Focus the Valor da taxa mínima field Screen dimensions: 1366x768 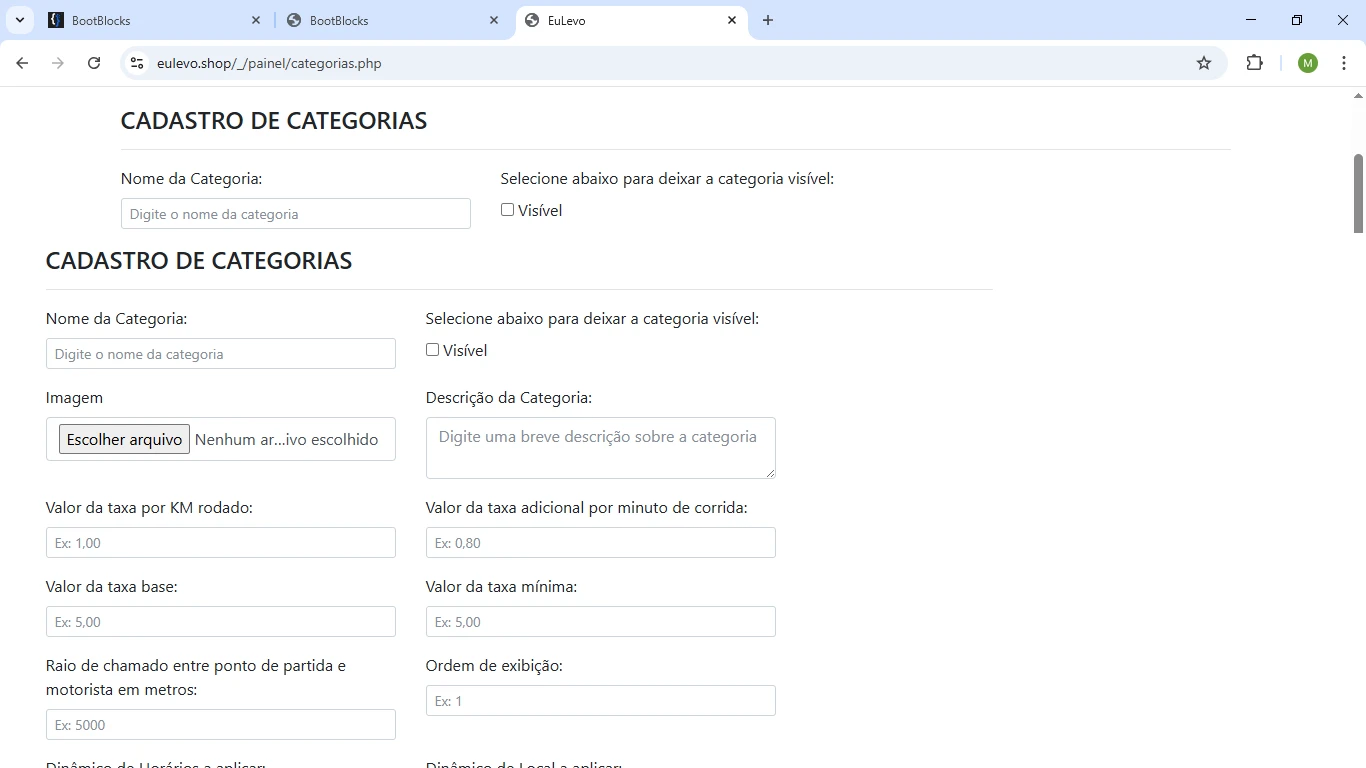[x=600, y=622]
